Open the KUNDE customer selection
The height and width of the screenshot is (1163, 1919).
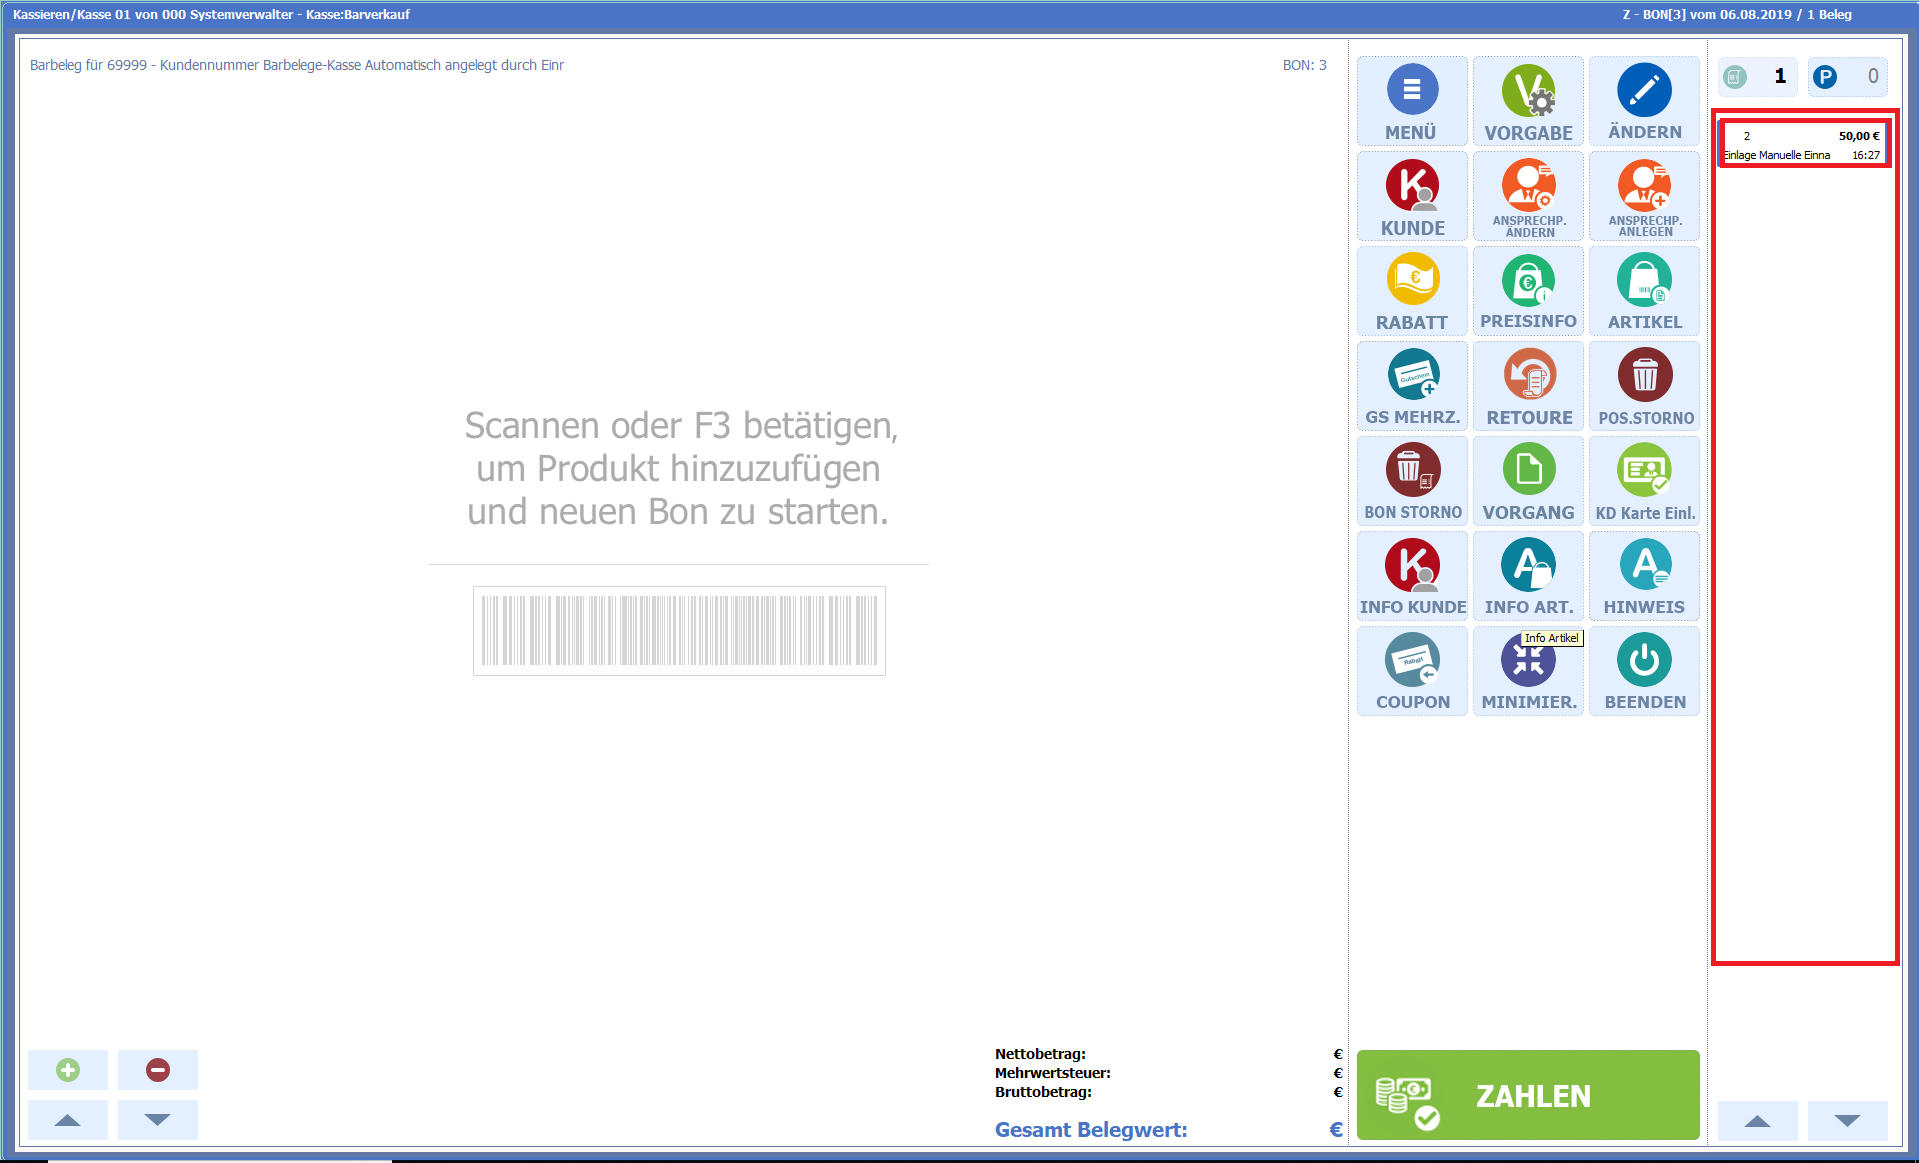pyautogui.click(x=1411, y=197)
